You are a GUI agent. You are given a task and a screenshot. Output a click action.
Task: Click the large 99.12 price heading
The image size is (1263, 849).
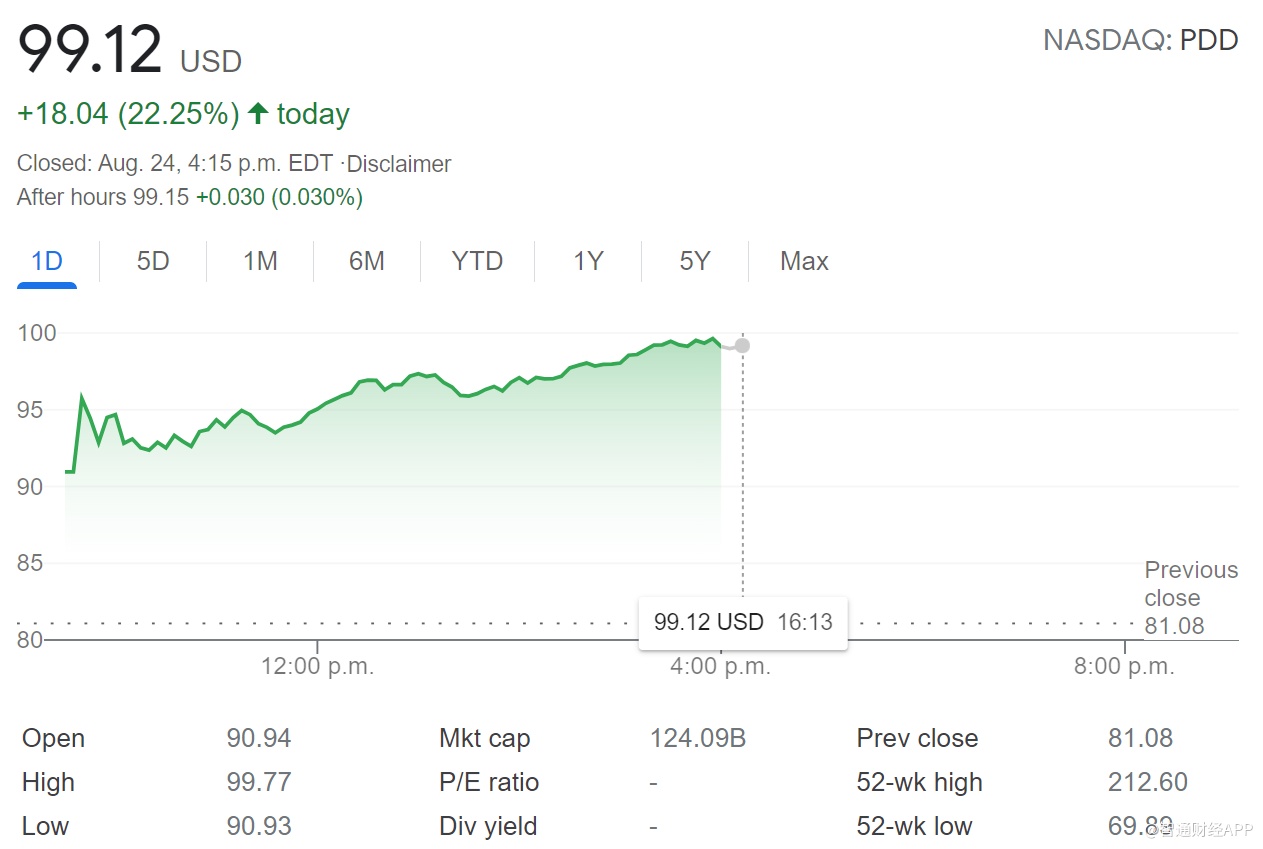point(90,50)
